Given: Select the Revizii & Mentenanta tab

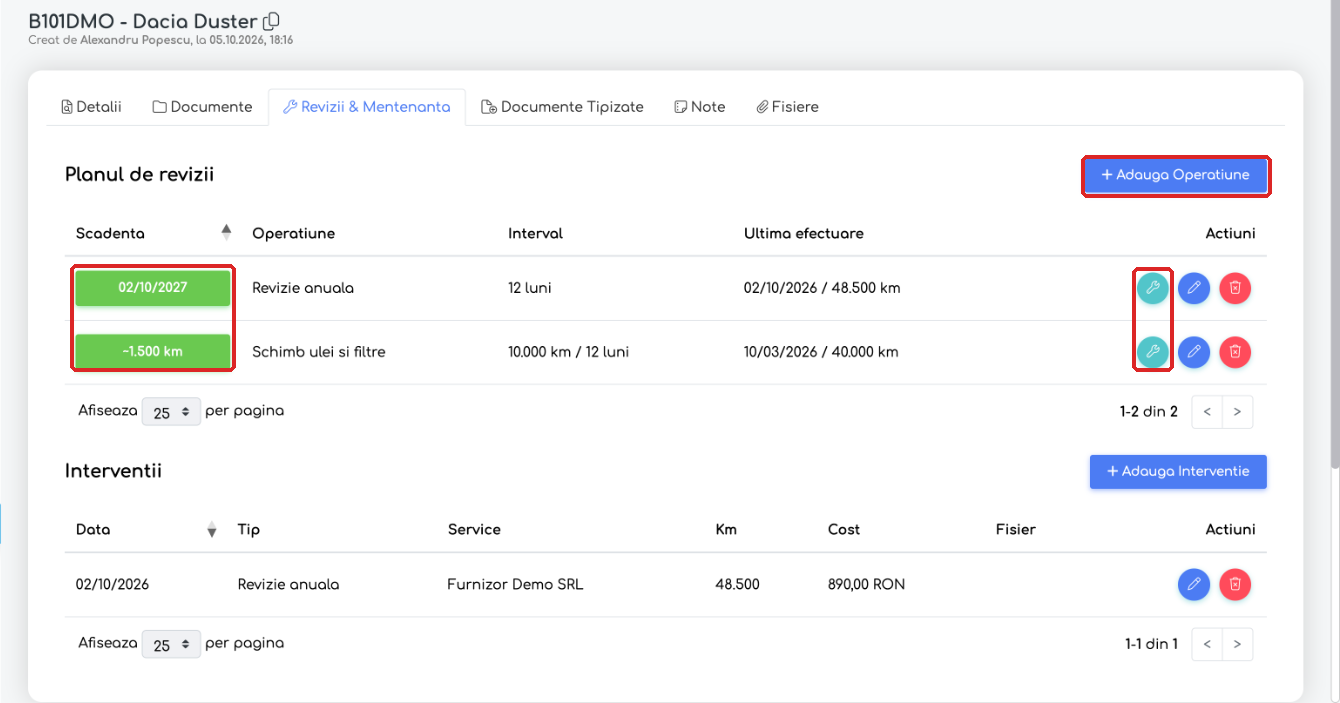Looking at the screenshot, I should (x=366, y=107).
